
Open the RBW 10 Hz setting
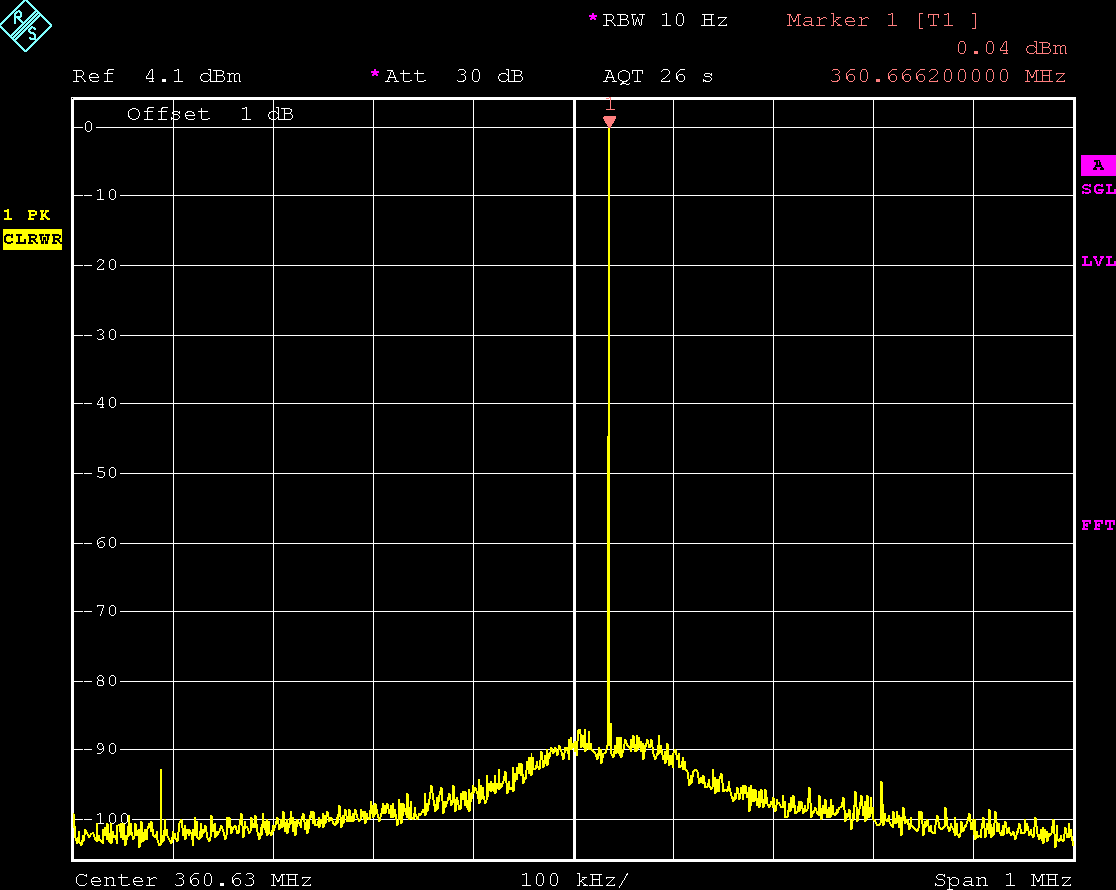(665, 19)
